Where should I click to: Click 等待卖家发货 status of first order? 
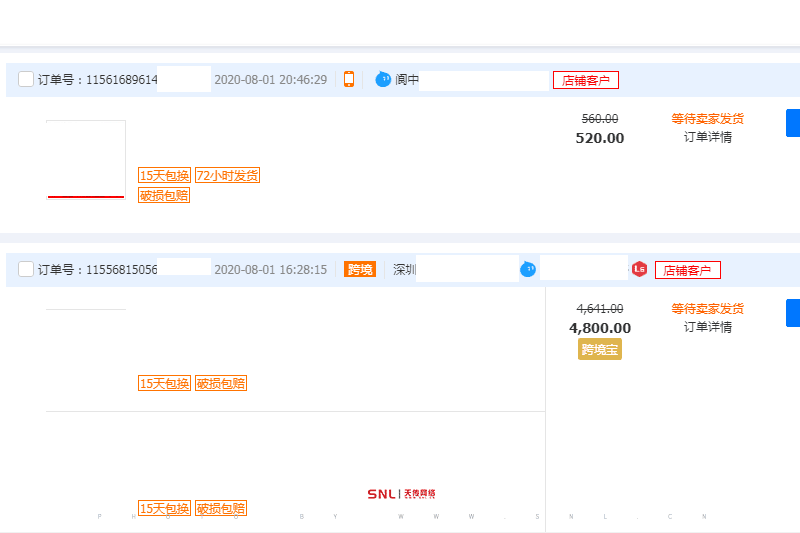pyautogui.click(x=708, y=119)
